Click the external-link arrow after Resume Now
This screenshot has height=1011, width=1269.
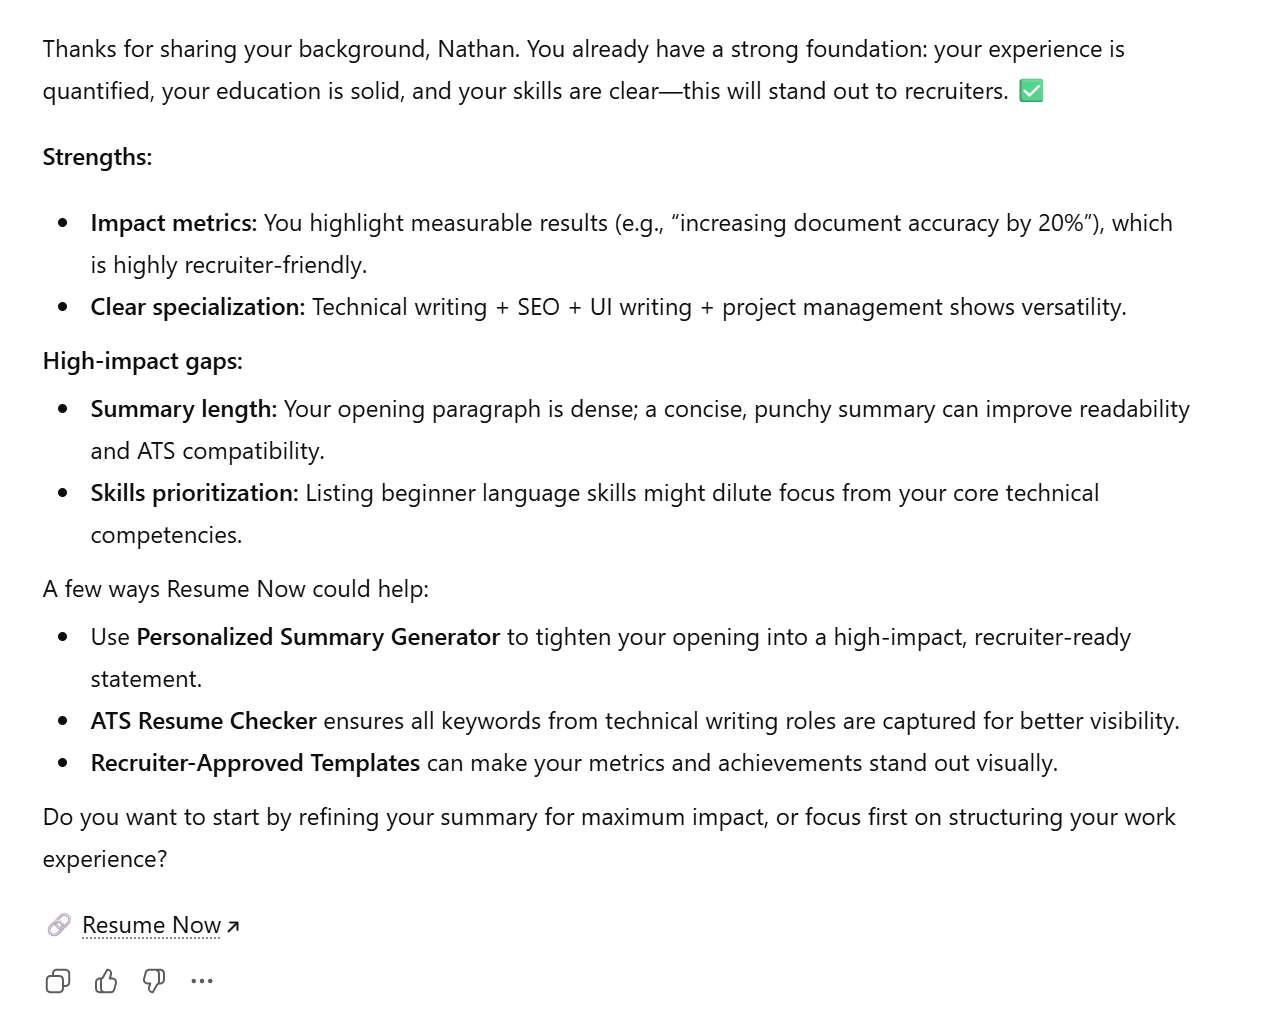[x=233, y=925]
